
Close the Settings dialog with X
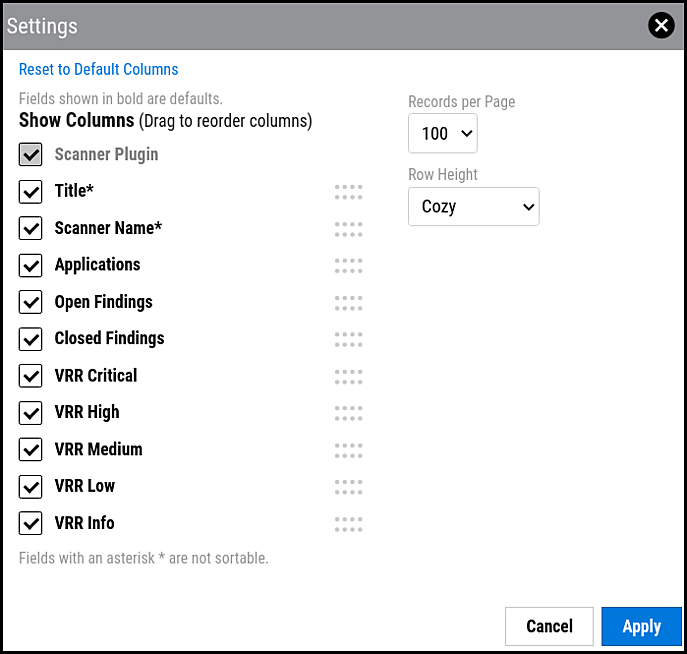coord(661,26)
